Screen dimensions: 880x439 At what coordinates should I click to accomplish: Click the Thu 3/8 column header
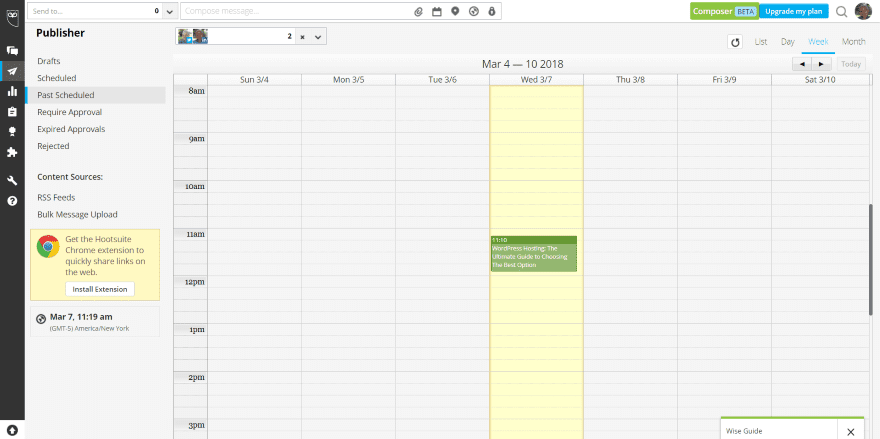[x=630, y=80]
